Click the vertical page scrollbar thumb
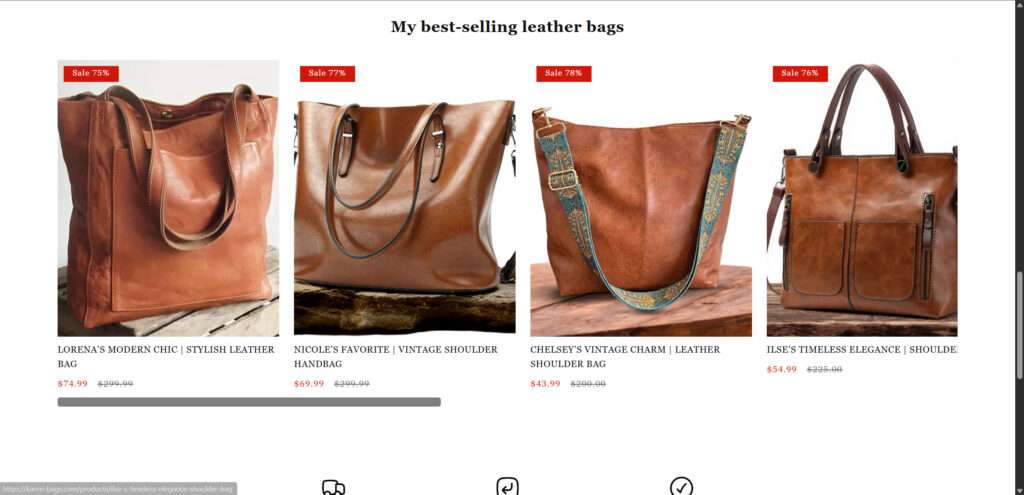Image resolution: width=1024 pixels, height=495 pixels. (x=1019, y=325)
